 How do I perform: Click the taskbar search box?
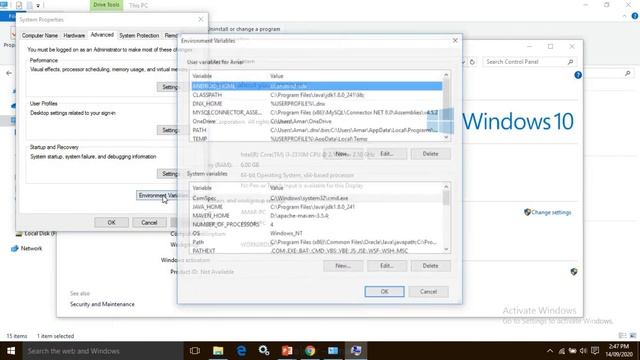[103, 351]
